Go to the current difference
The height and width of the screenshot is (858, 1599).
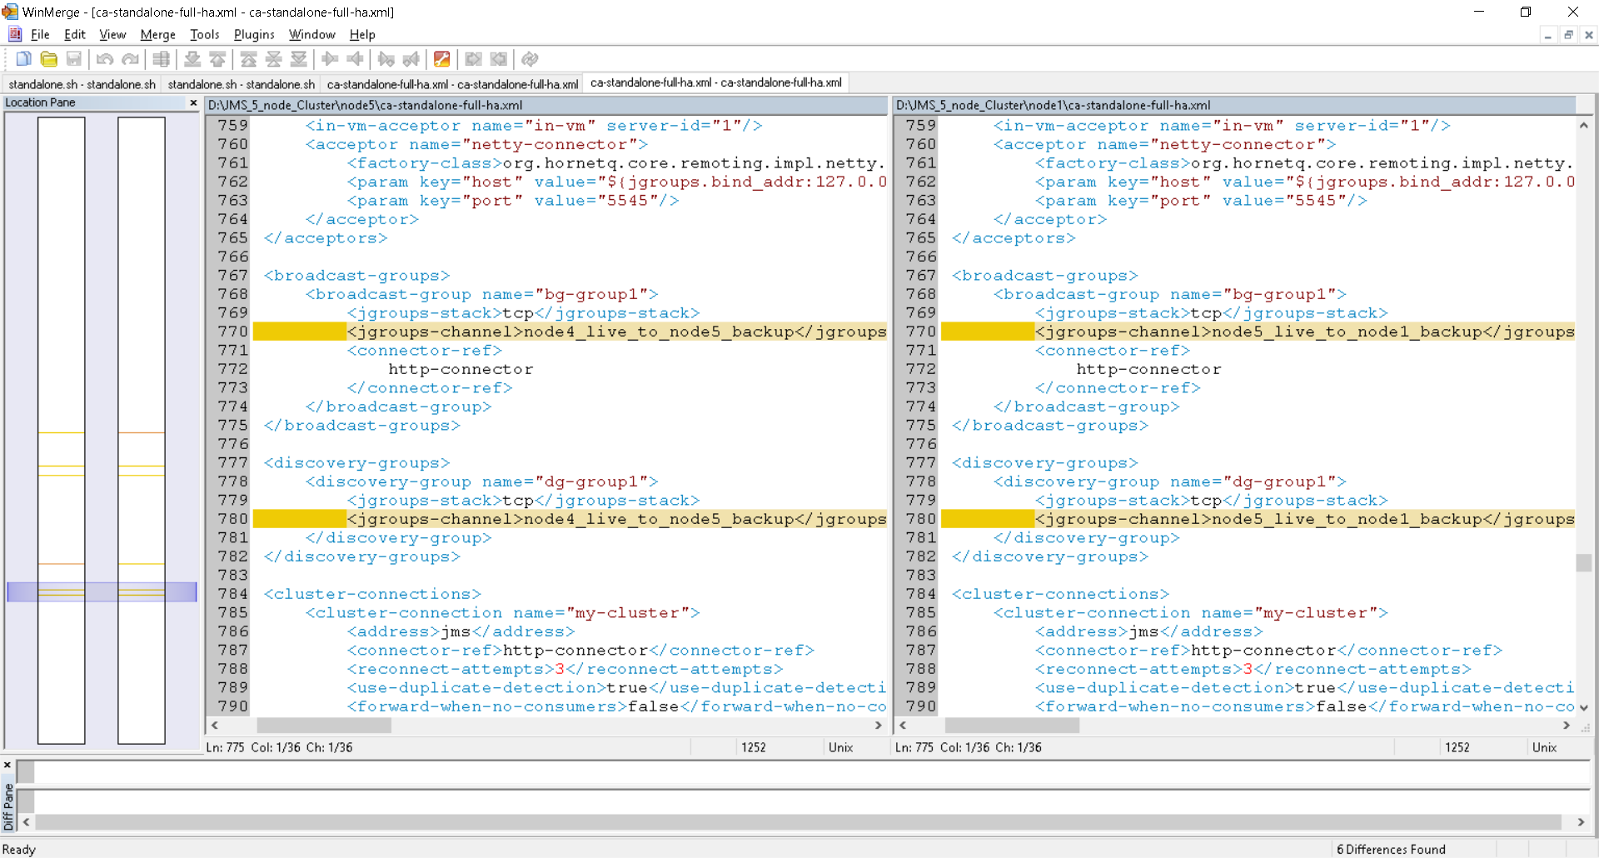pos(273,59)
